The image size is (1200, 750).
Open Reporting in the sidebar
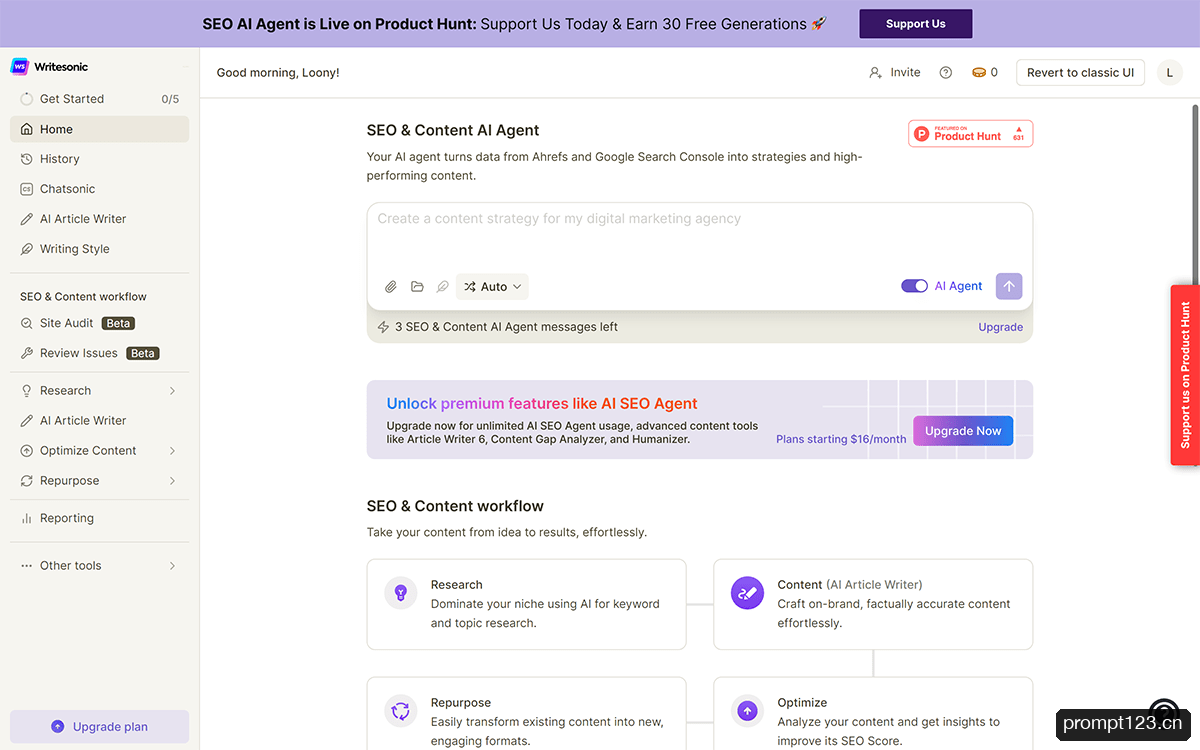pyautogui.click(x=99, y=518)
